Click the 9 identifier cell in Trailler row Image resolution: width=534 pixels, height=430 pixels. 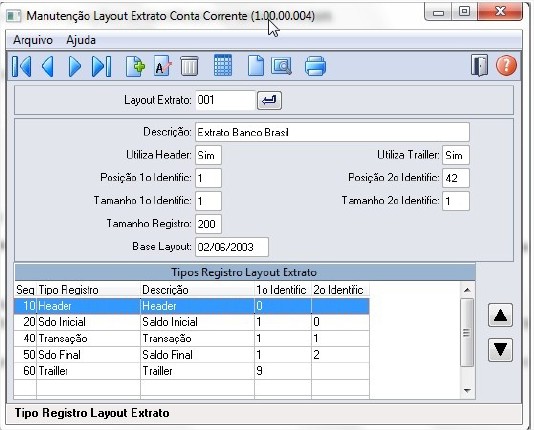(x=283, y=371)
